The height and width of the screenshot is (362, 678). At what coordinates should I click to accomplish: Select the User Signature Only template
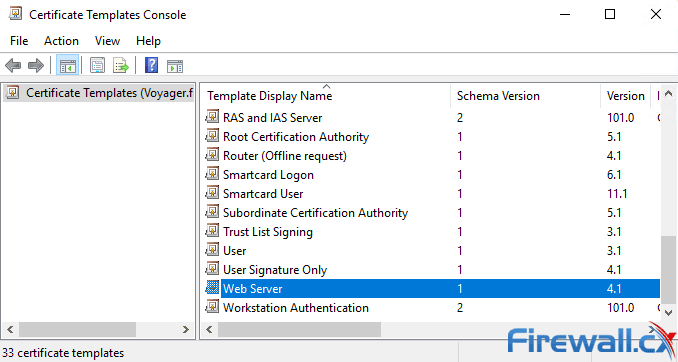[275, 270]
